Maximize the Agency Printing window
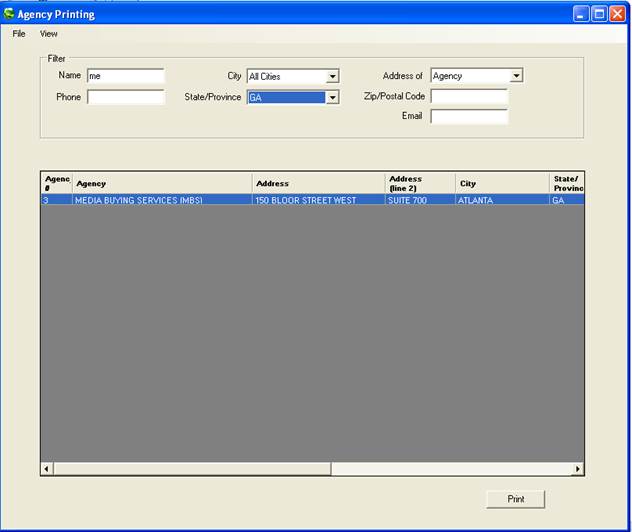The image size is (632, 532). click(x=599, y=14)
